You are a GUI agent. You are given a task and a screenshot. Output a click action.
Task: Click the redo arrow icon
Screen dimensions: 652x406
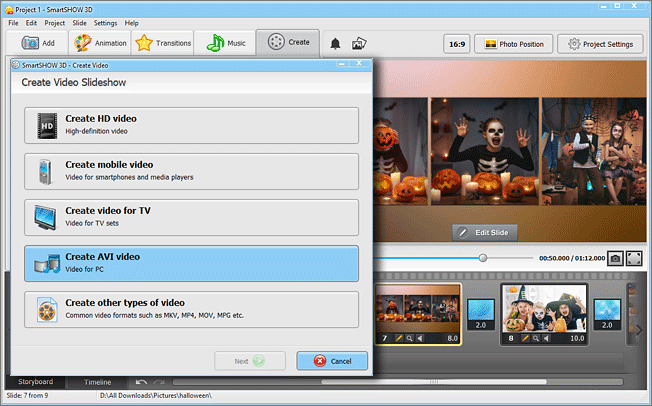pos(159,382)
